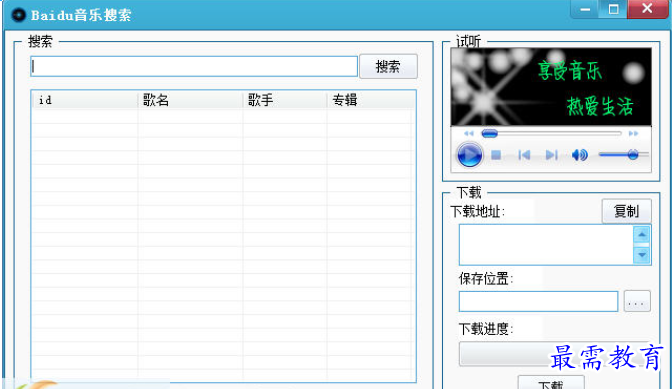Click the Baidu音乐搜索 app icon in the title bar
Image resolution: width=672 pixels, height=389 pixels.
tap(18, 15)
